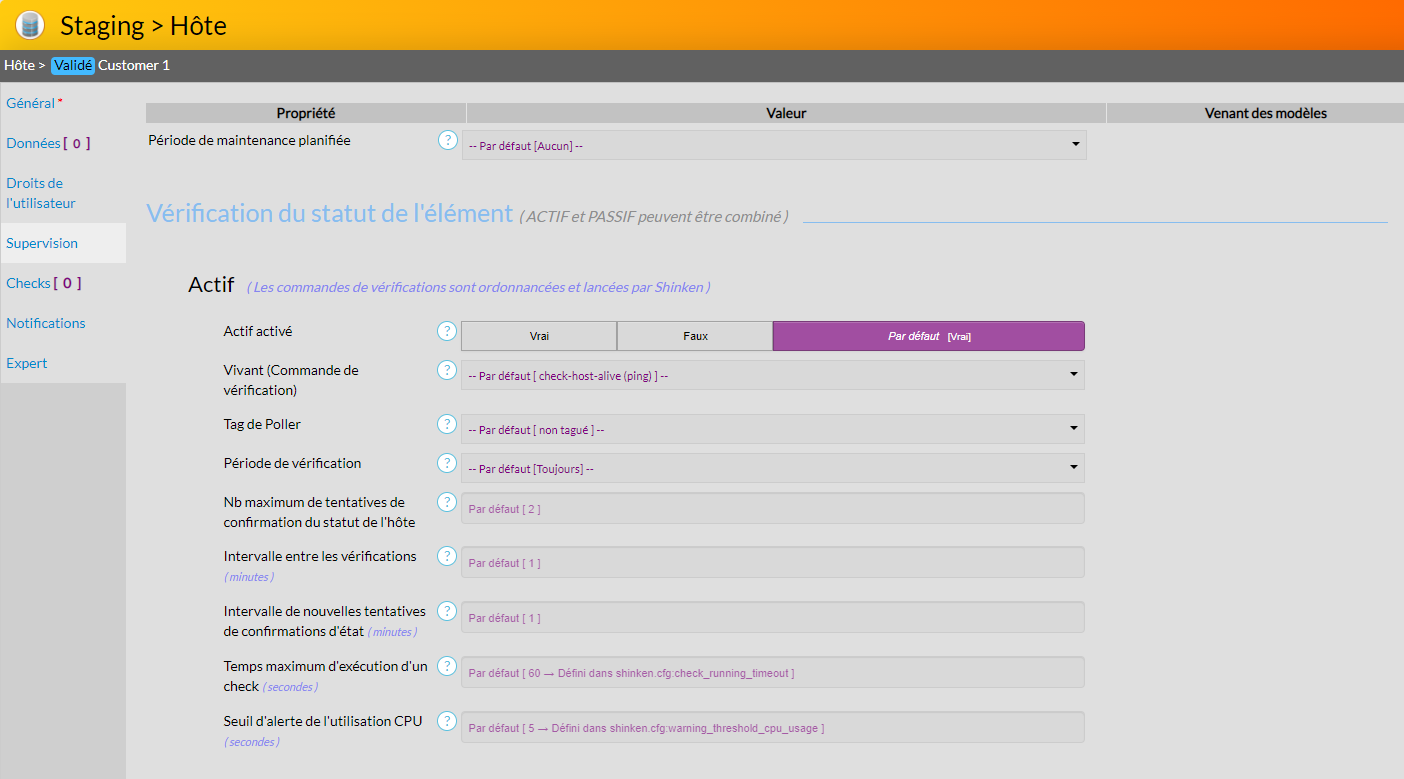Click the Temps maximum d'exécution input field
The width and height of the screenshot is (1404, 779).
pos(772,673)
